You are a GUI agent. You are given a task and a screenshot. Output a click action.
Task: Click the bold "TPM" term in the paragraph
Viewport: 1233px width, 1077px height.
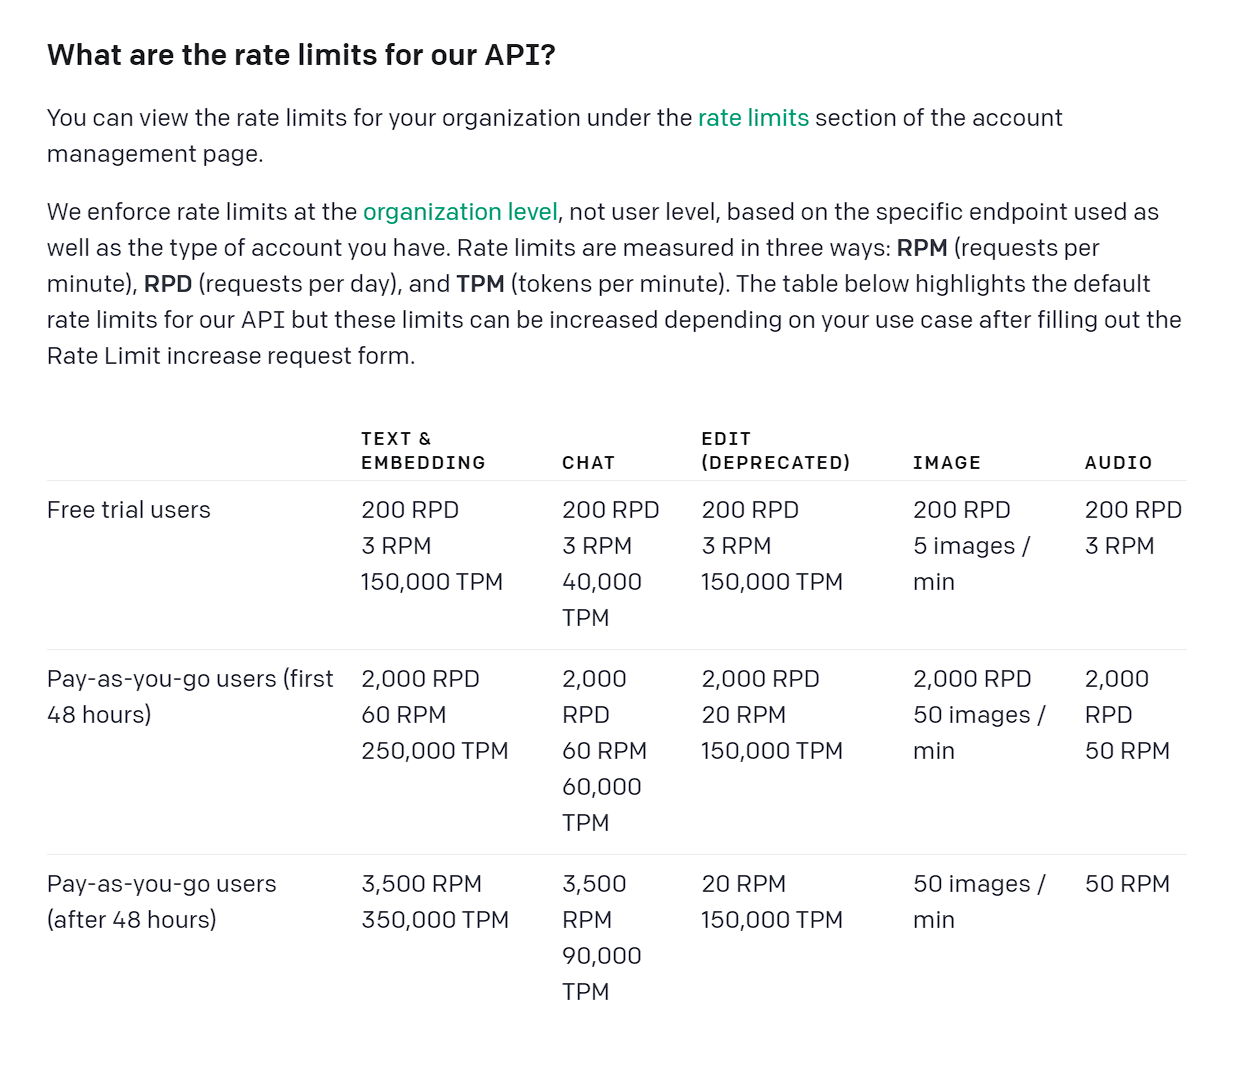480,284
